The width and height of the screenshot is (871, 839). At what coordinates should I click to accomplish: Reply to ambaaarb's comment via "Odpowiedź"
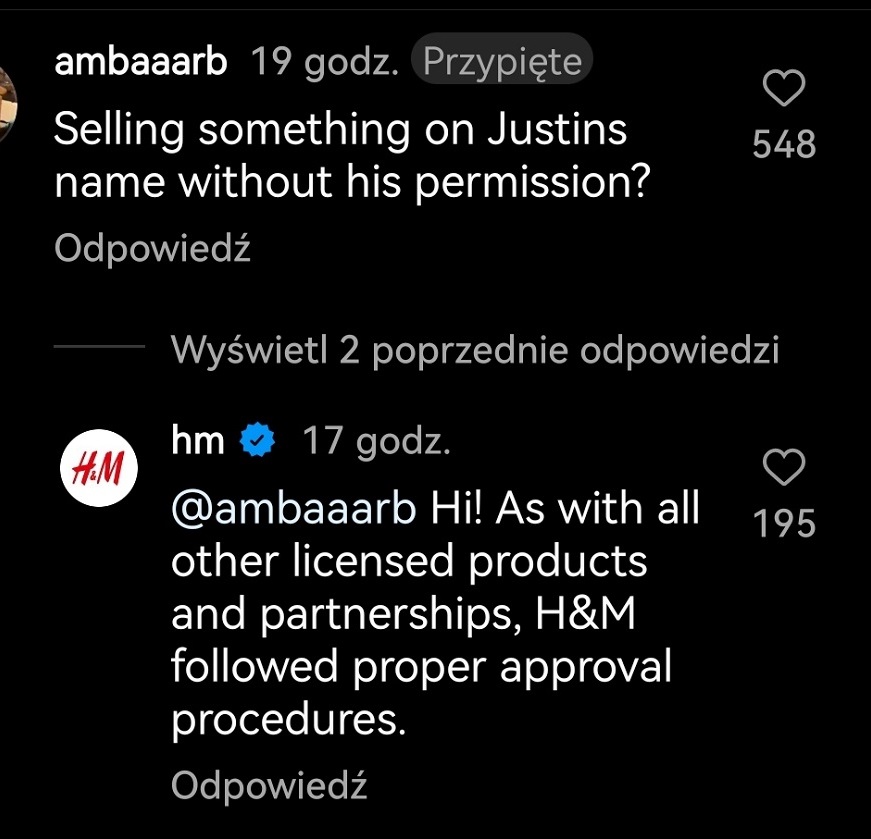152,248
